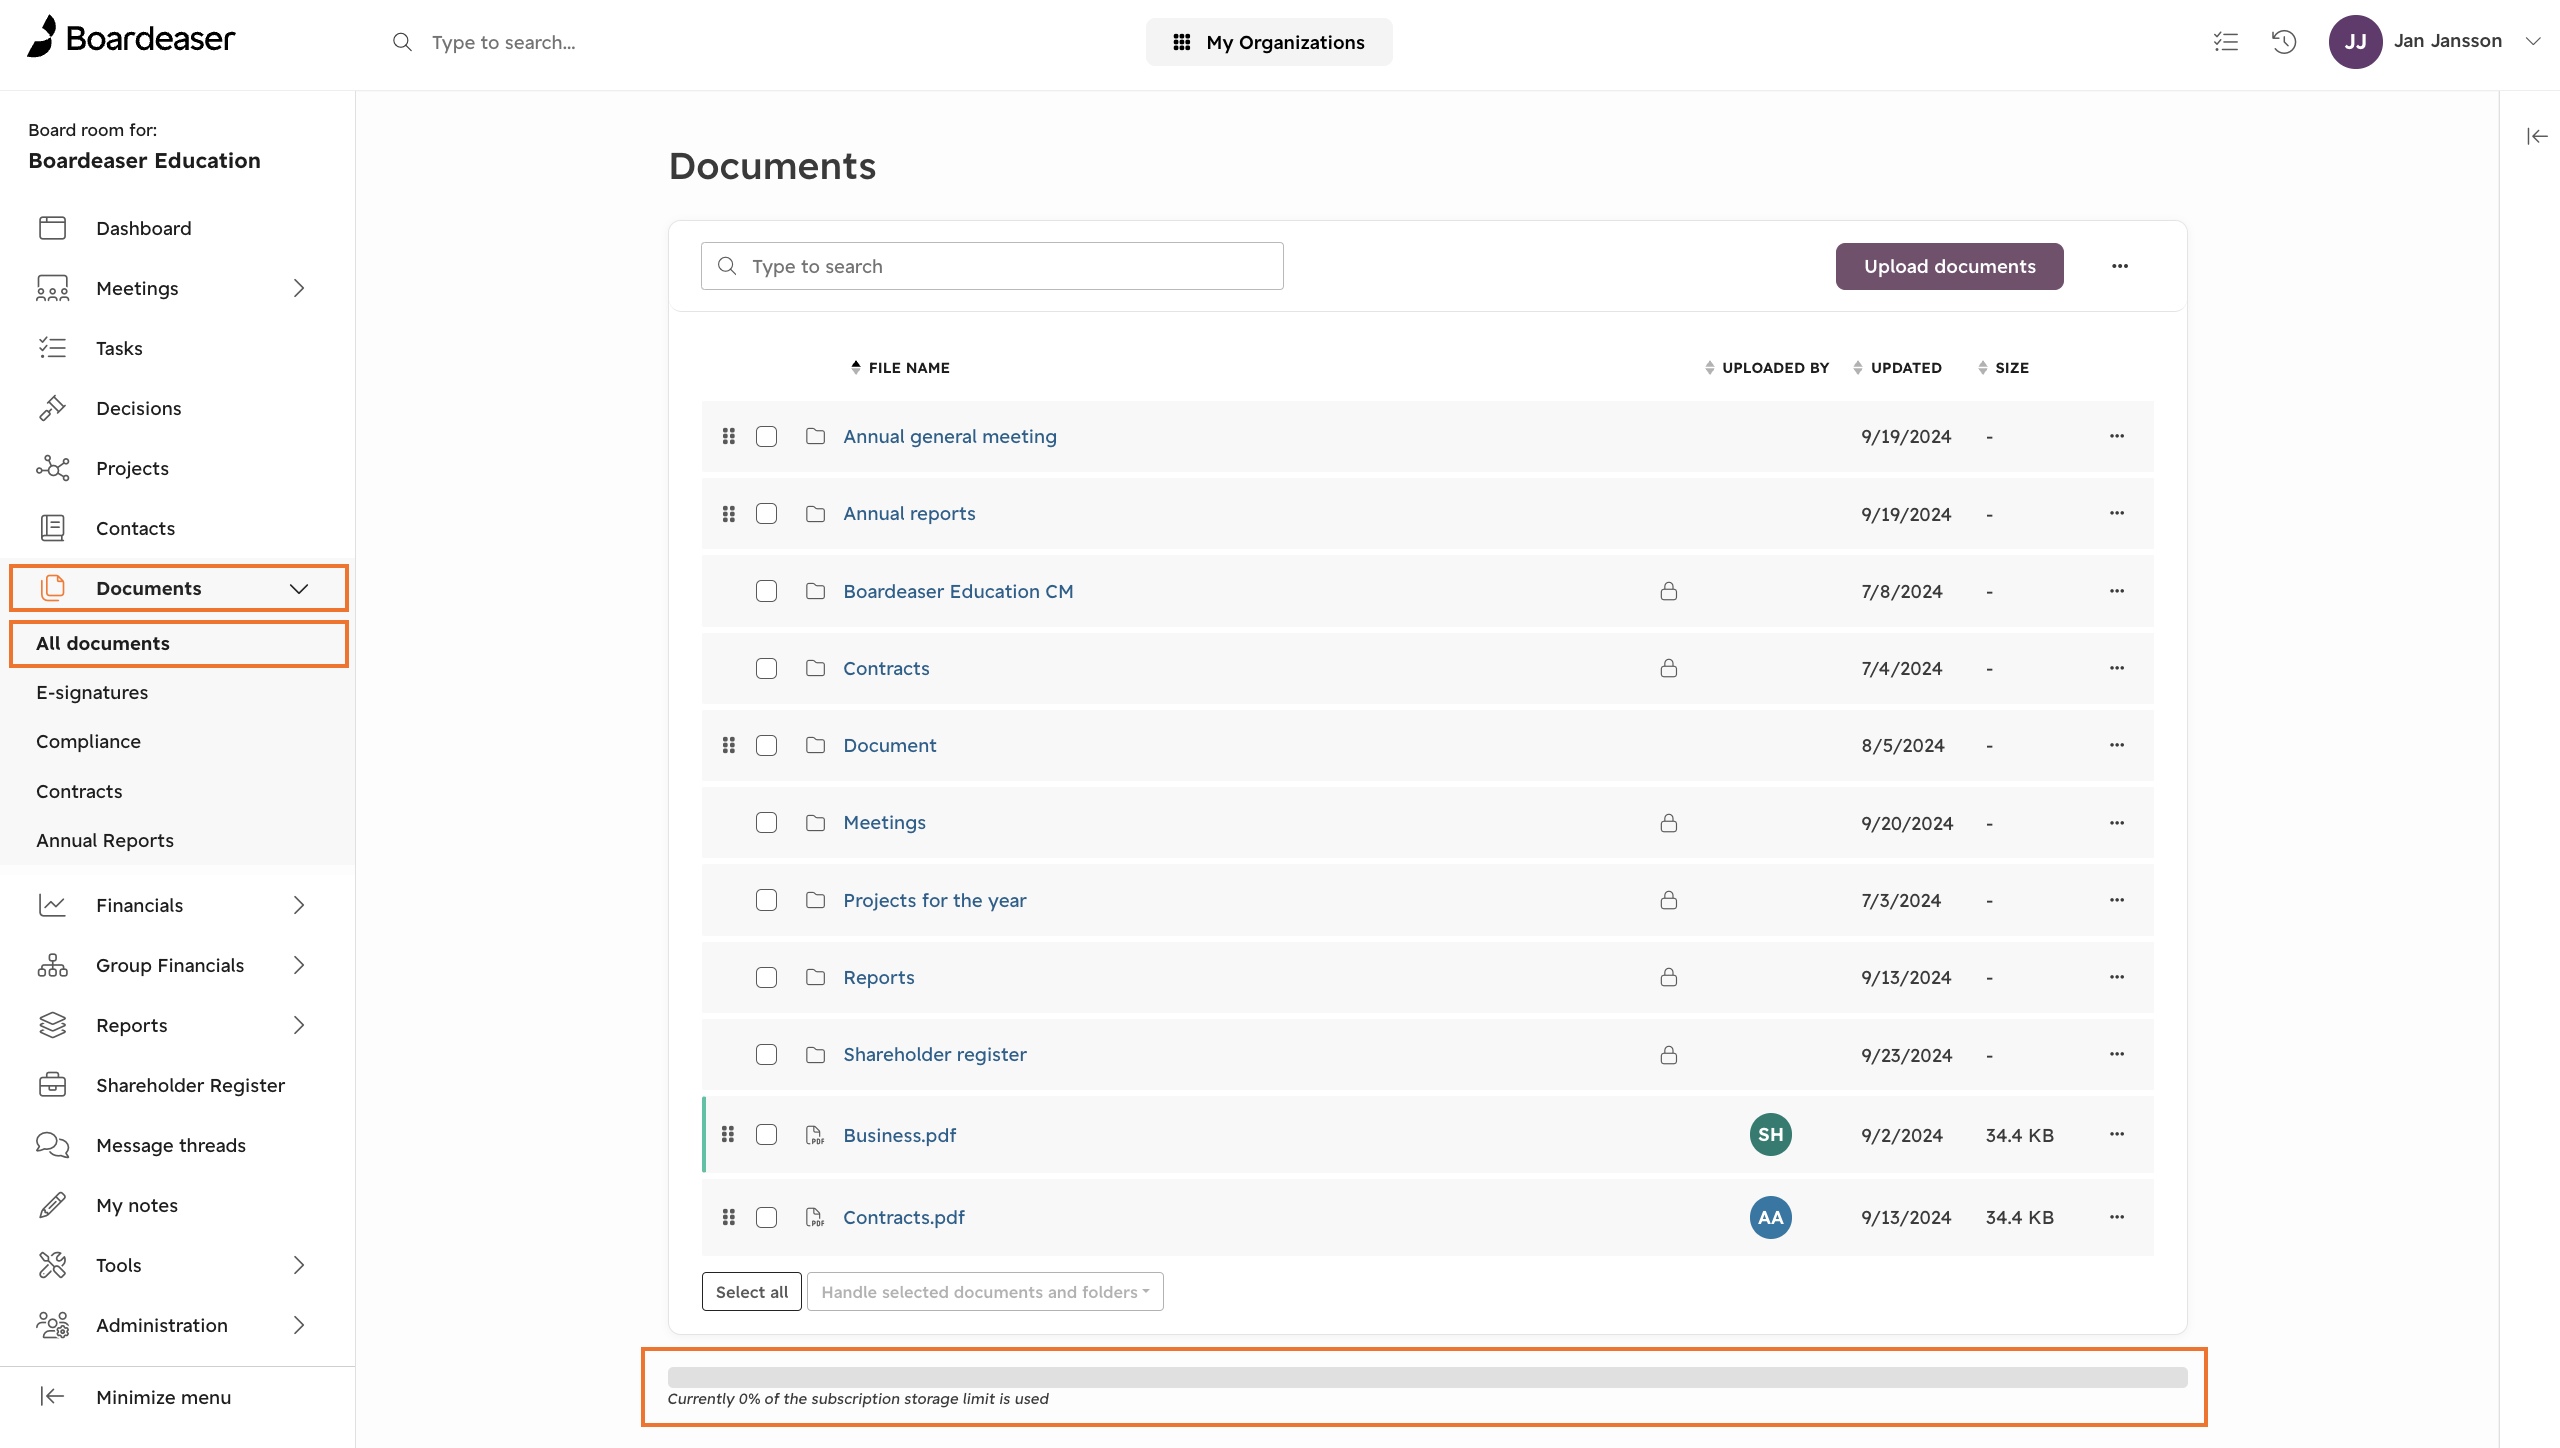Click the Decisions gavel icon
Image resolution: width=2560 pixels, height=1448 pixels.
pos(52,408)
